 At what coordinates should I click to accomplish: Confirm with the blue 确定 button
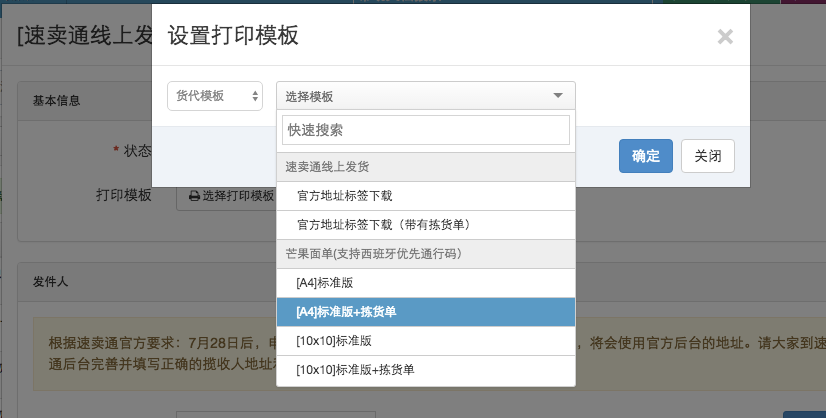[646, 156]
